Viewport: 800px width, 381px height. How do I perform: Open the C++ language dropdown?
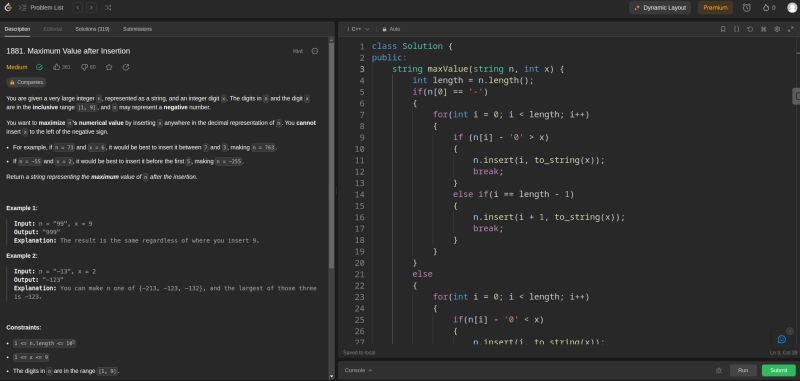(x=358, y=29)
